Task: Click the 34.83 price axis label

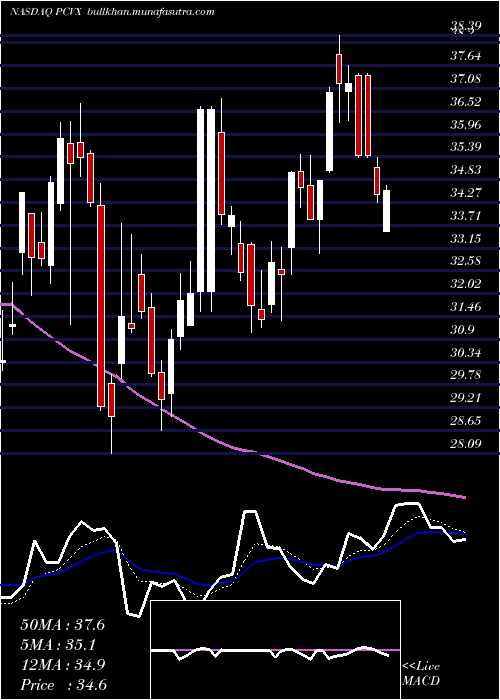Action: point(466,170)
